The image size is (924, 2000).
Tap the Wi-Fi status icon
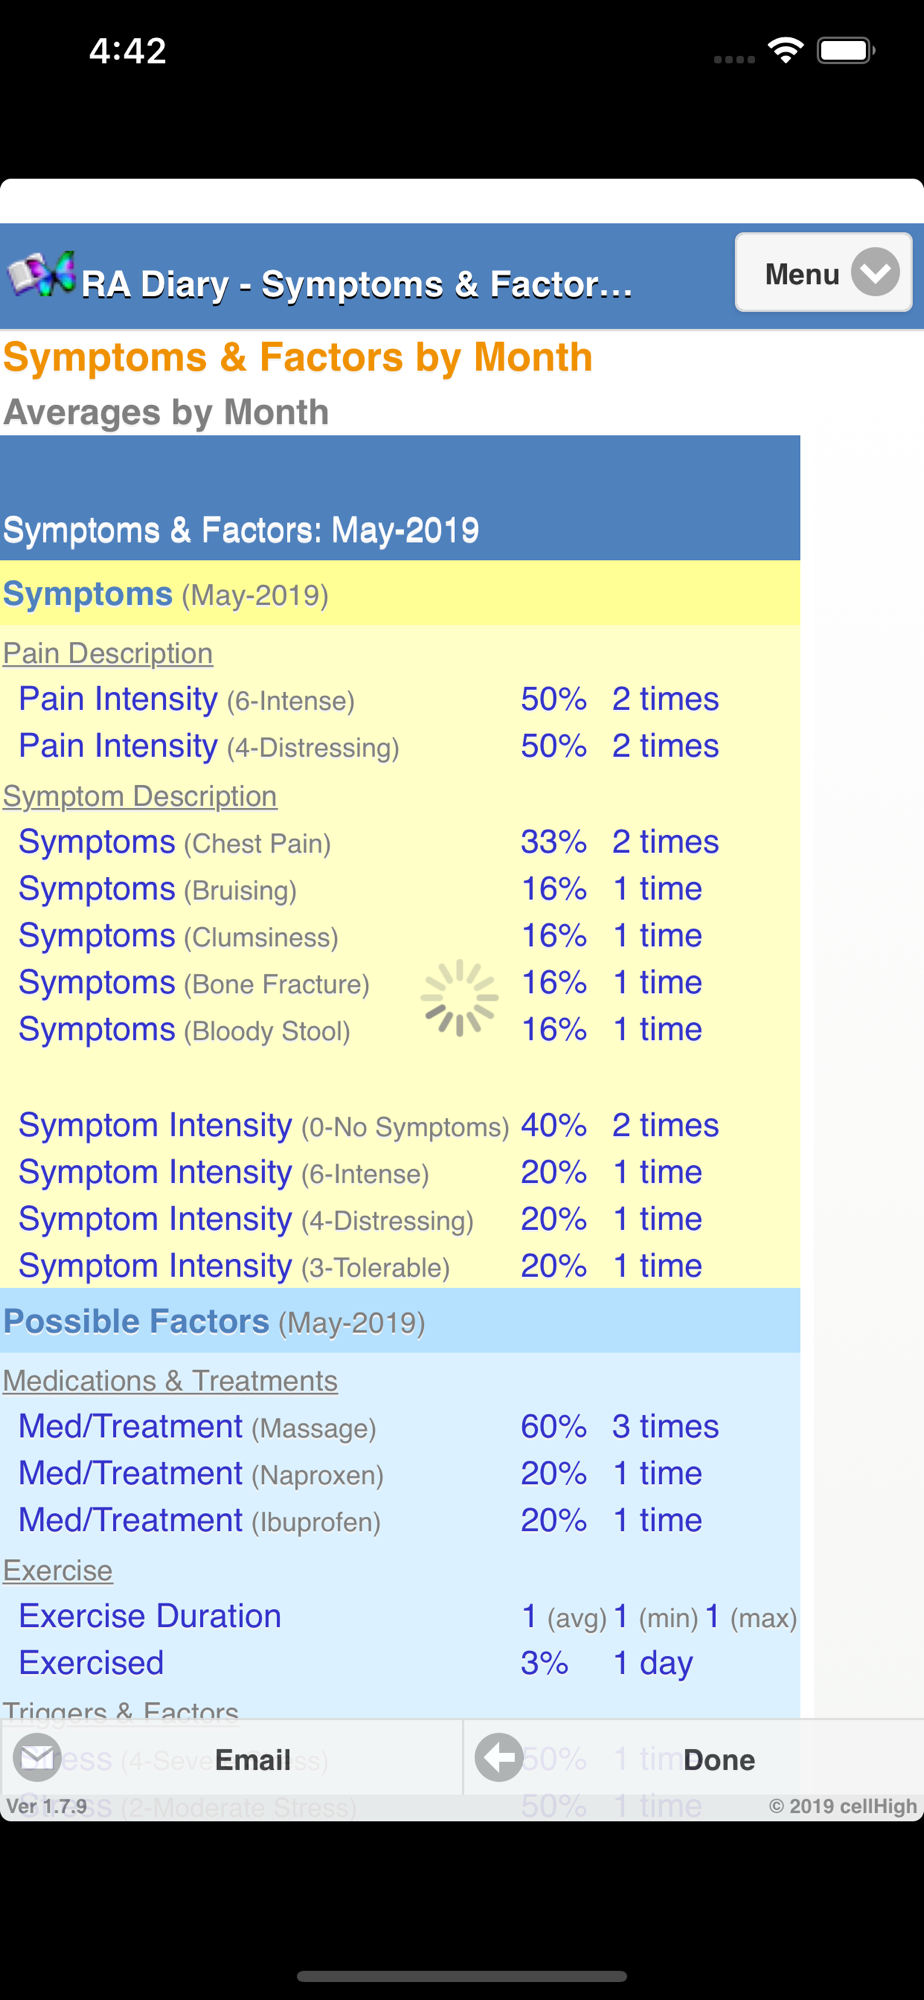[786, 50]
